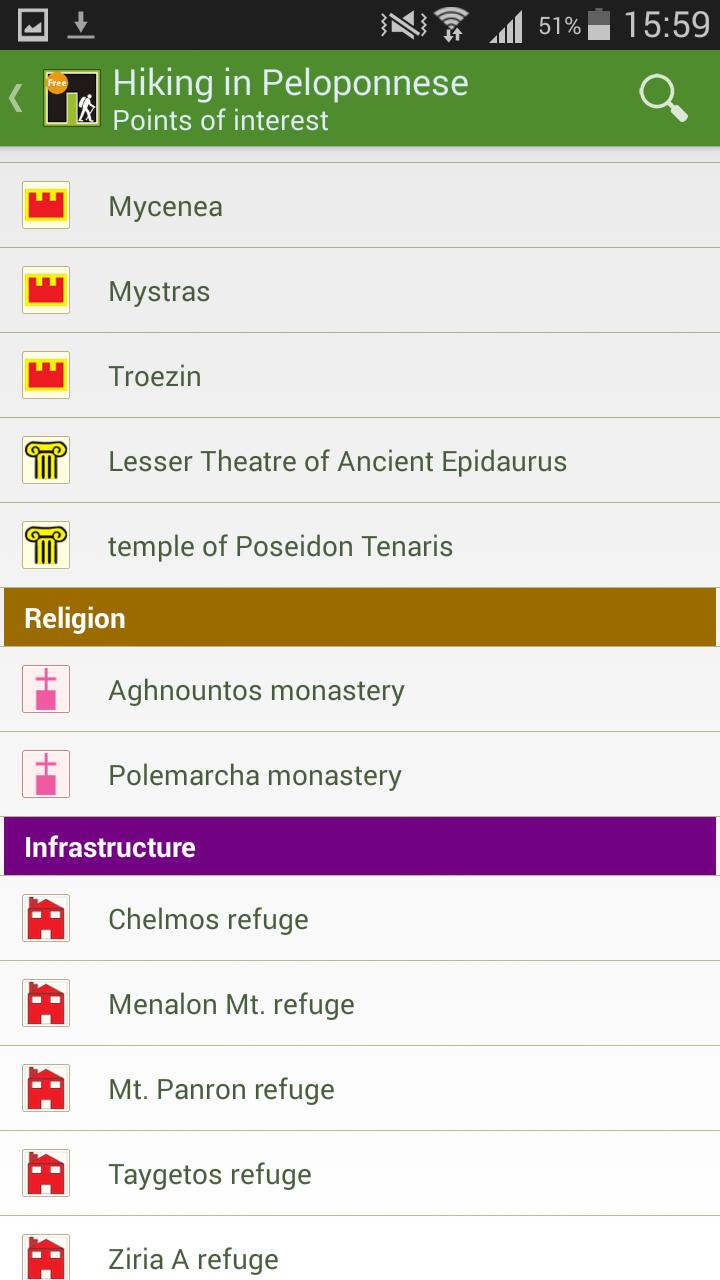Open Ziria A refuge entry
Image resolution: width=720 pixels, height=1280 pixels.
pyautogui.click(x=193, y=1258)
